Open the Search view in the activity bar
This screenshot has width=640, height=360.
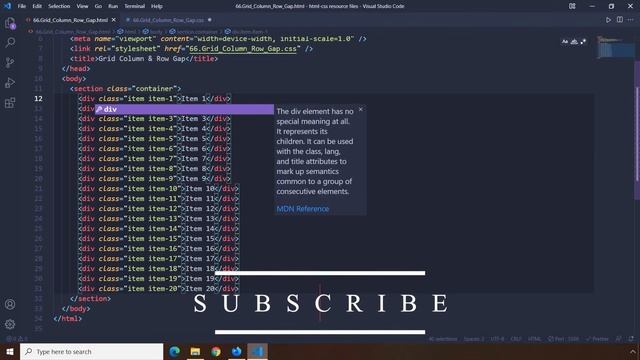(x=10, y=42)
